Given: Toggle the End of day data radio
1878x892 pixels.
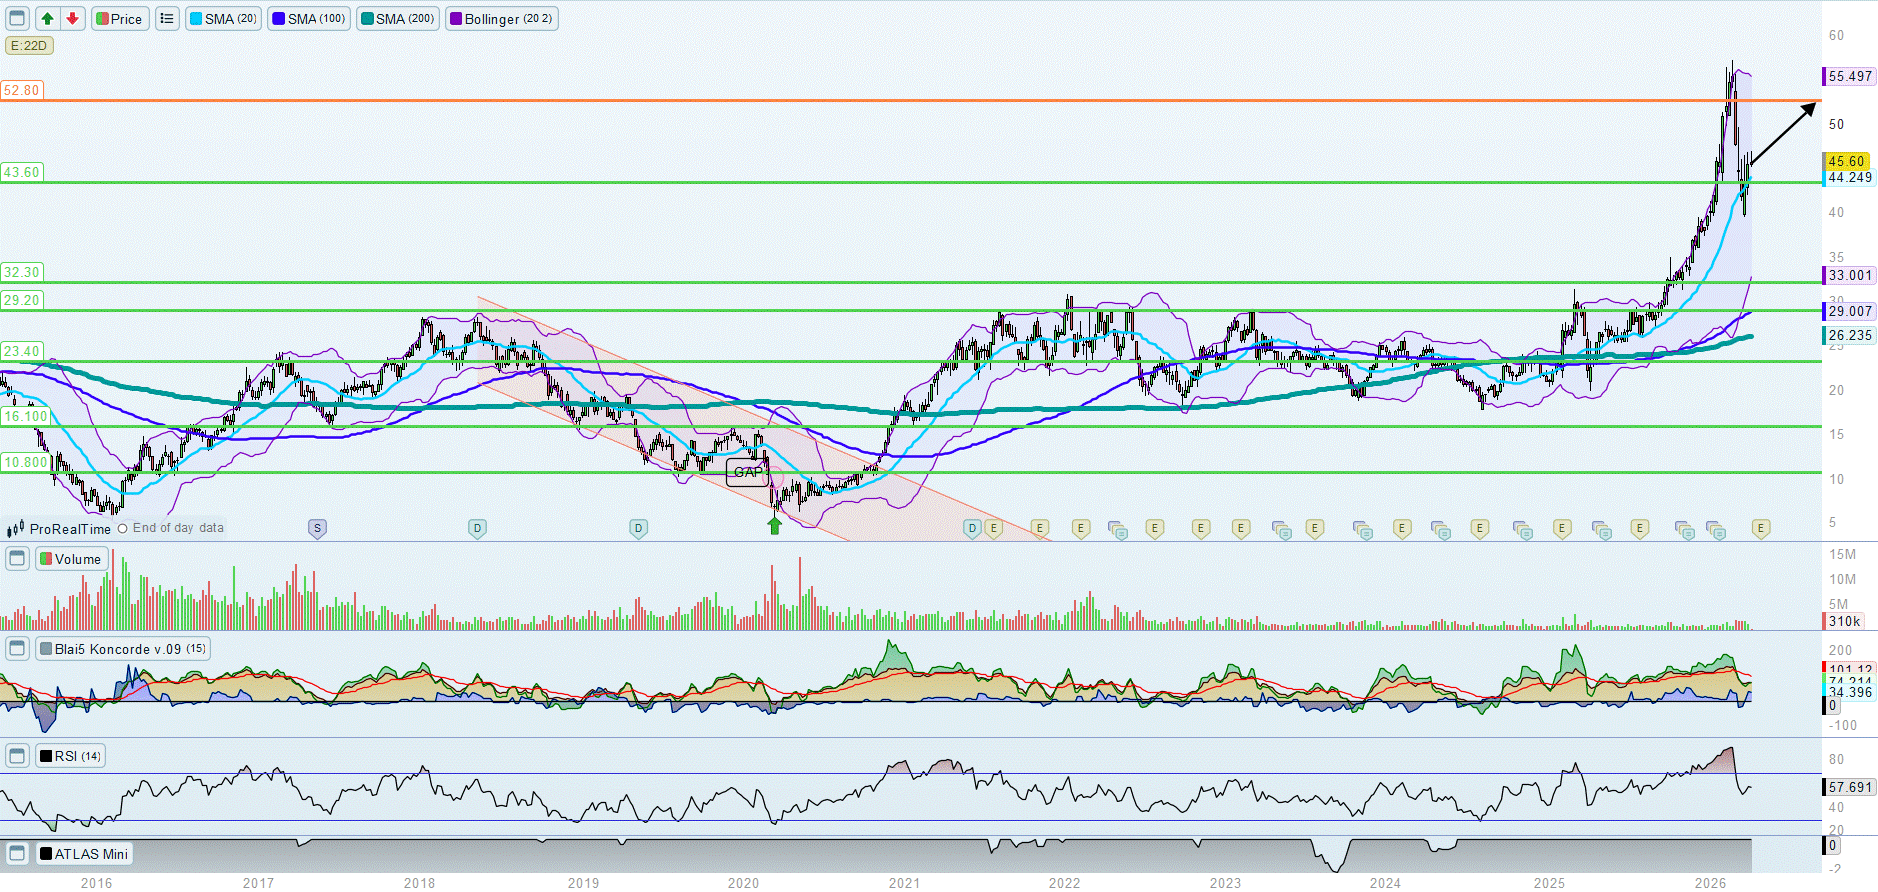Looking at the screenshot, I should 123,528.
